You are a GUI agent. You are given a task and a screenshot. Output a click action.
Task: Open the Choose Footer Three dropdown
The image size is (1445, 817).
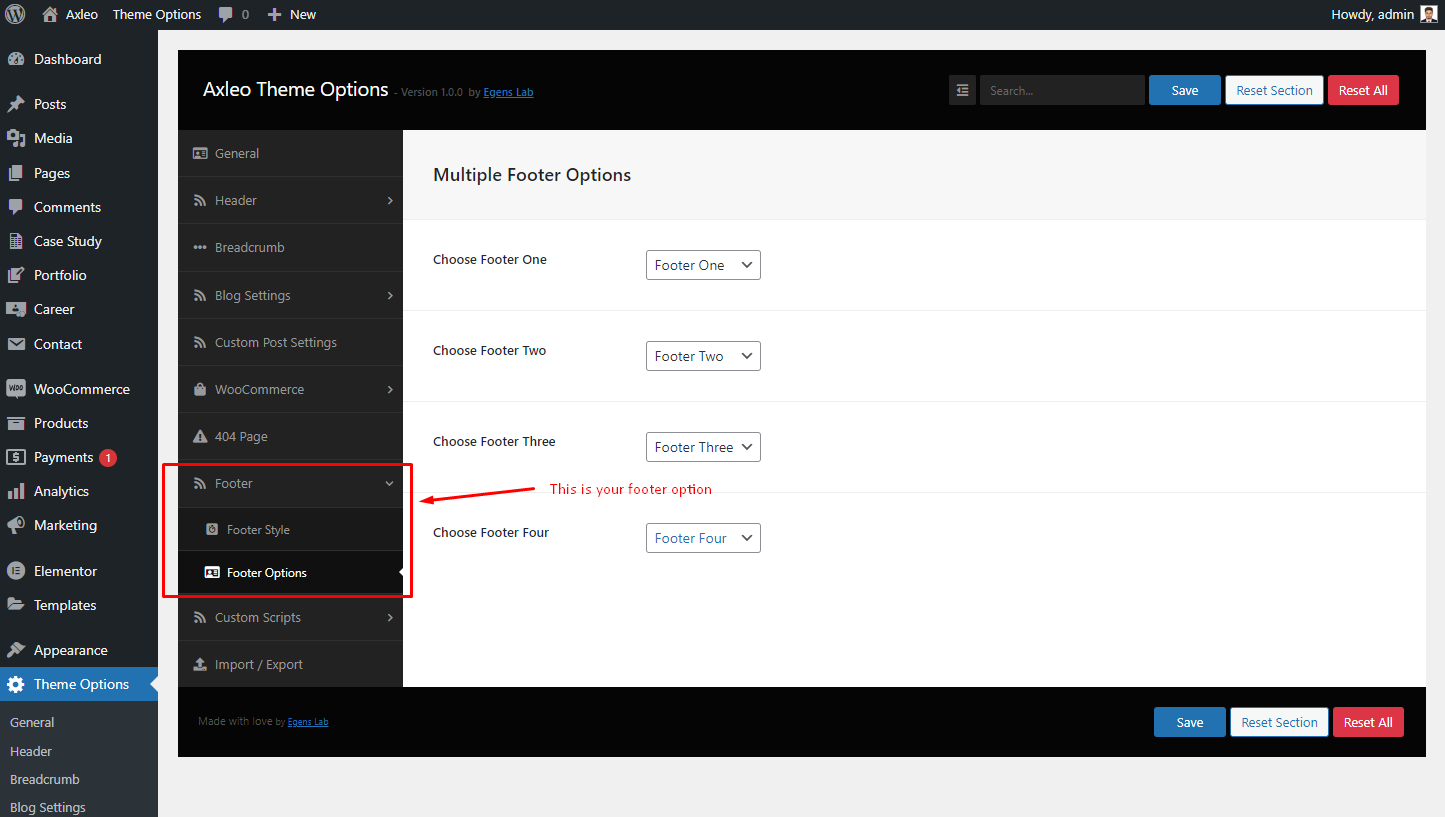pyautogui.click(x=703, y=447)
